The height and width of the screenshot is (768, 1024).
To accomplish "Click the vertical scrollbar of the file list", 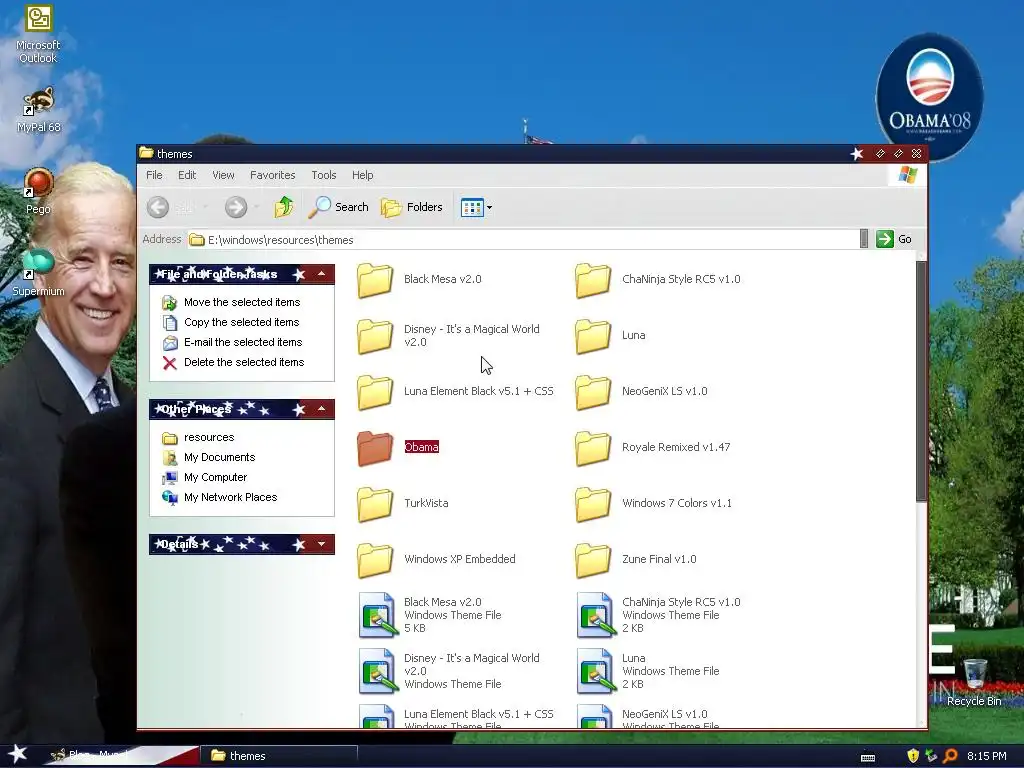I will [921, 381].
